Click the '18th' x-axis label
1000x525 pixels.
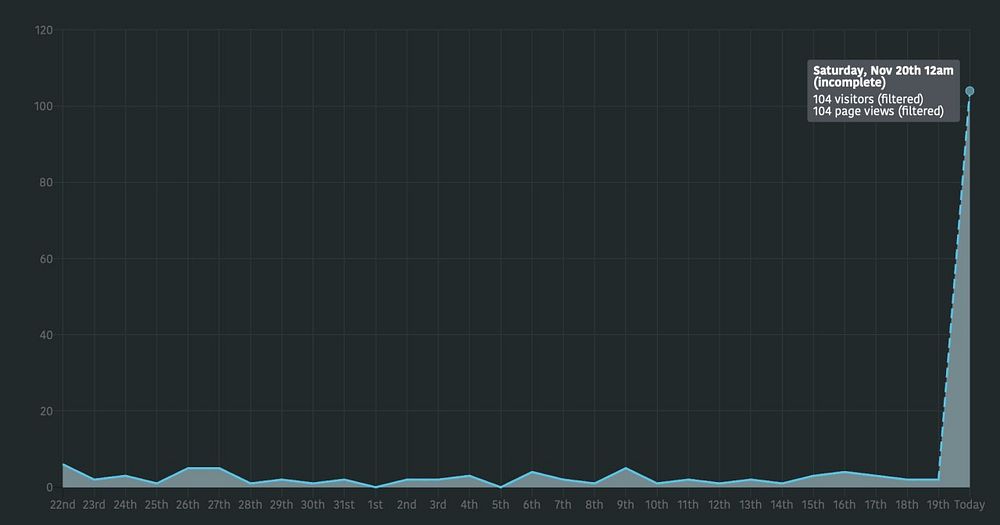coord(906,505)
